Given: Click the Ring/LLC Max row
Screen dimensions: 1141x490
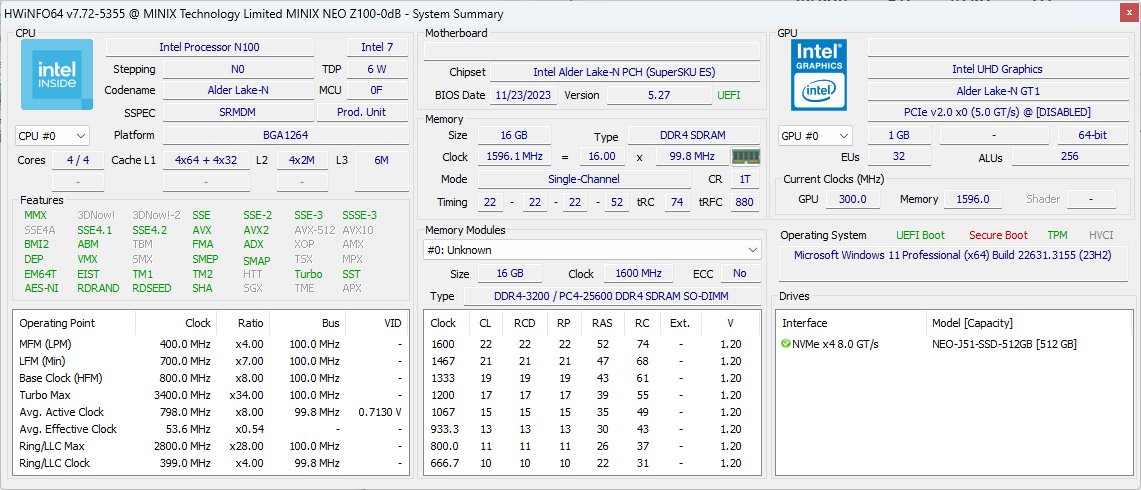Looking at the screenshot, I should (211, 446).
